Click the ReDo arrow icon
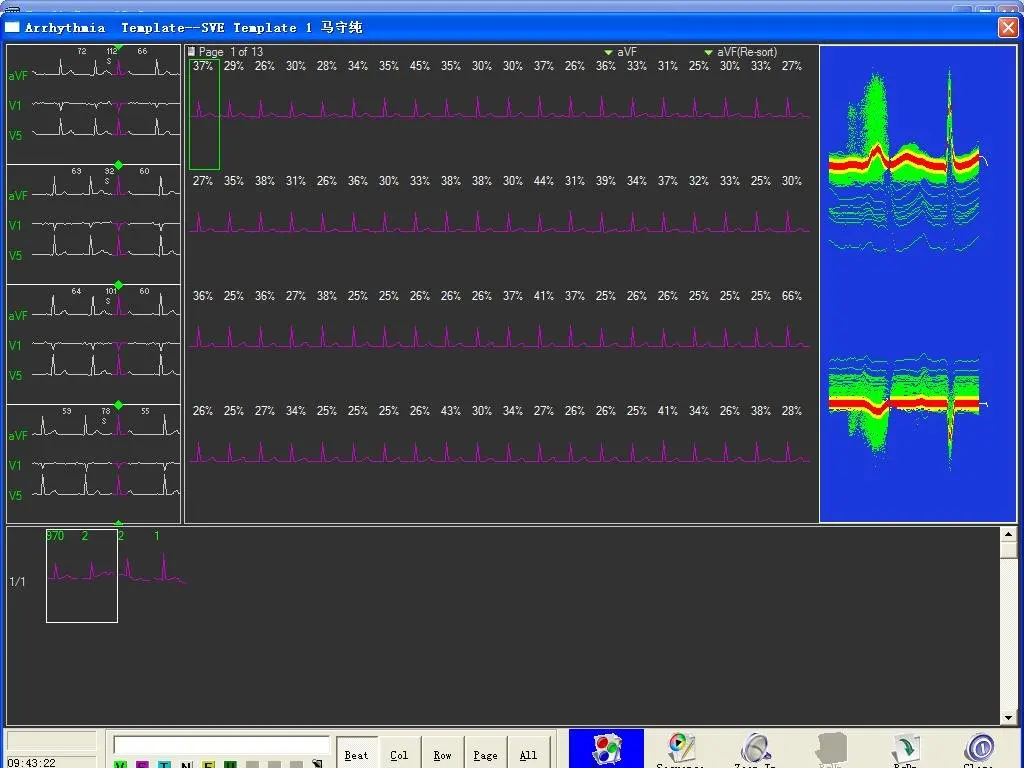Viewport: 1024px width, 768px height. coord(904,749)
